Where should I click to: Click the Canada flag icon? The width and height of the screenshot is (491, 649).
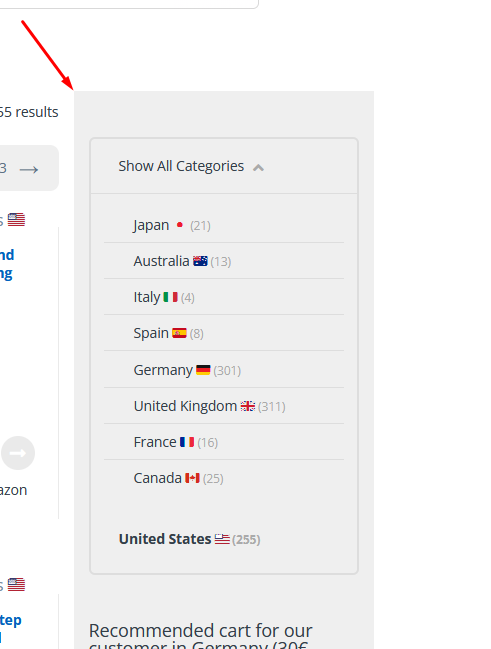[x=193, y=478]
